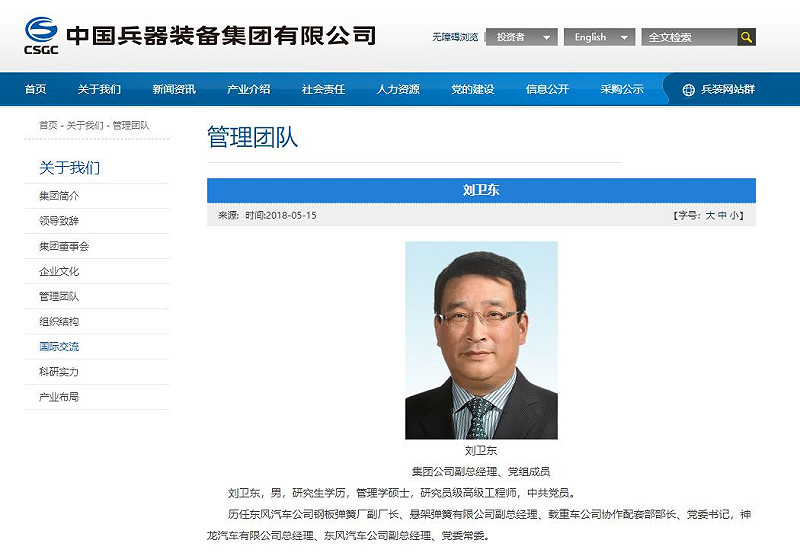Viewport: 800px width, 553px height.
Task: Click the 关于我们 sidebar heading
Action: pos(69,168)
